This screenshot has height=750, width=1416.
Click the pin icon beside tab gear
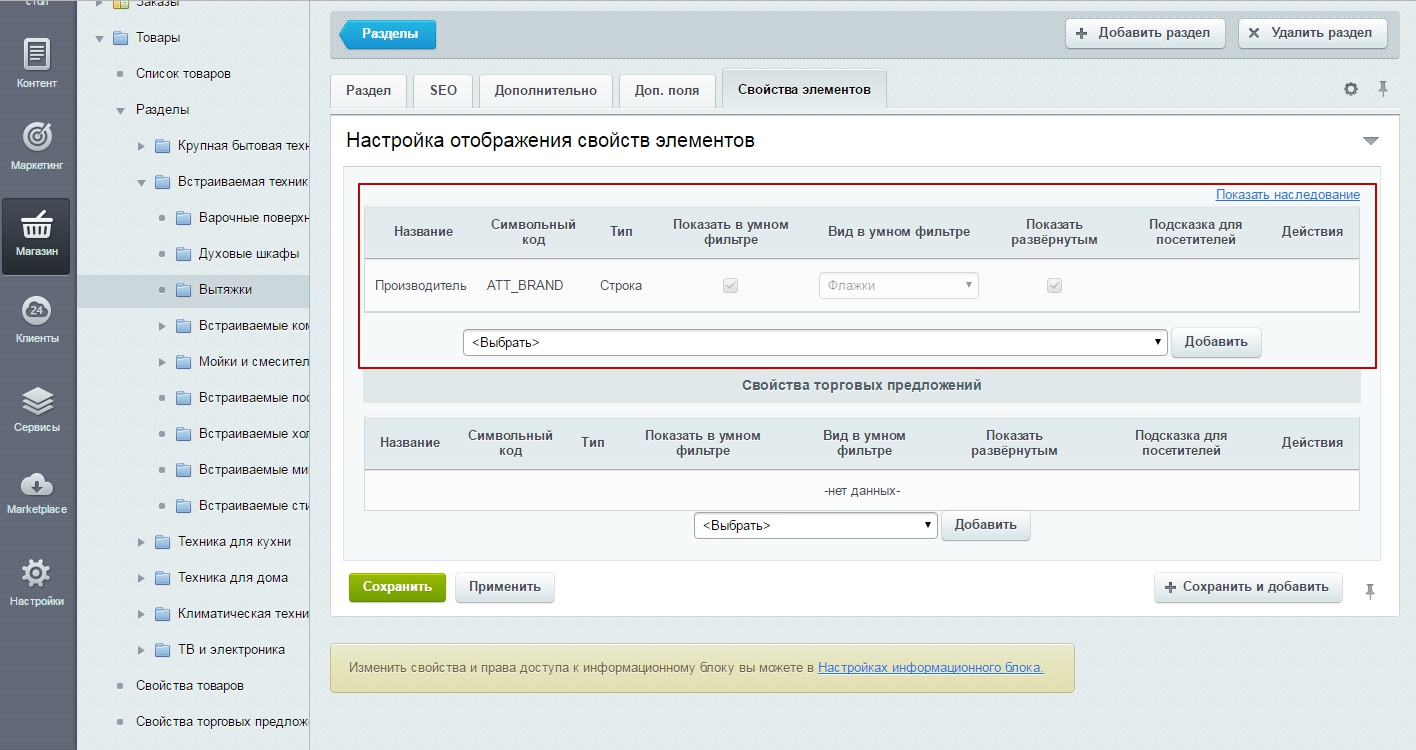(1383, 89)
